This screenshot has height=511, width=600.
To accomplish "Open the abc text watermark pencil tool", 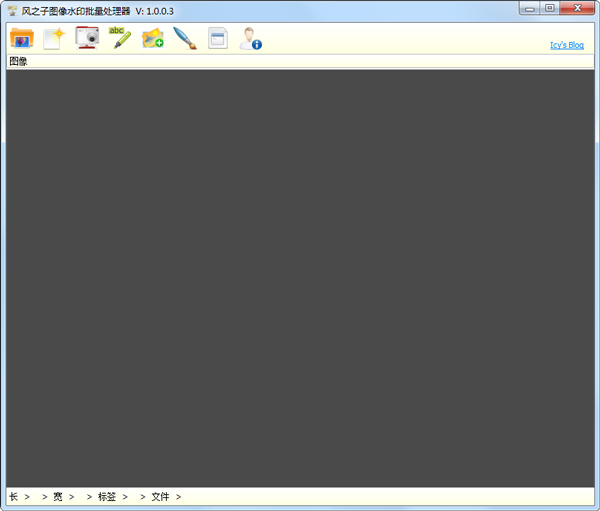I will (120, 38).
